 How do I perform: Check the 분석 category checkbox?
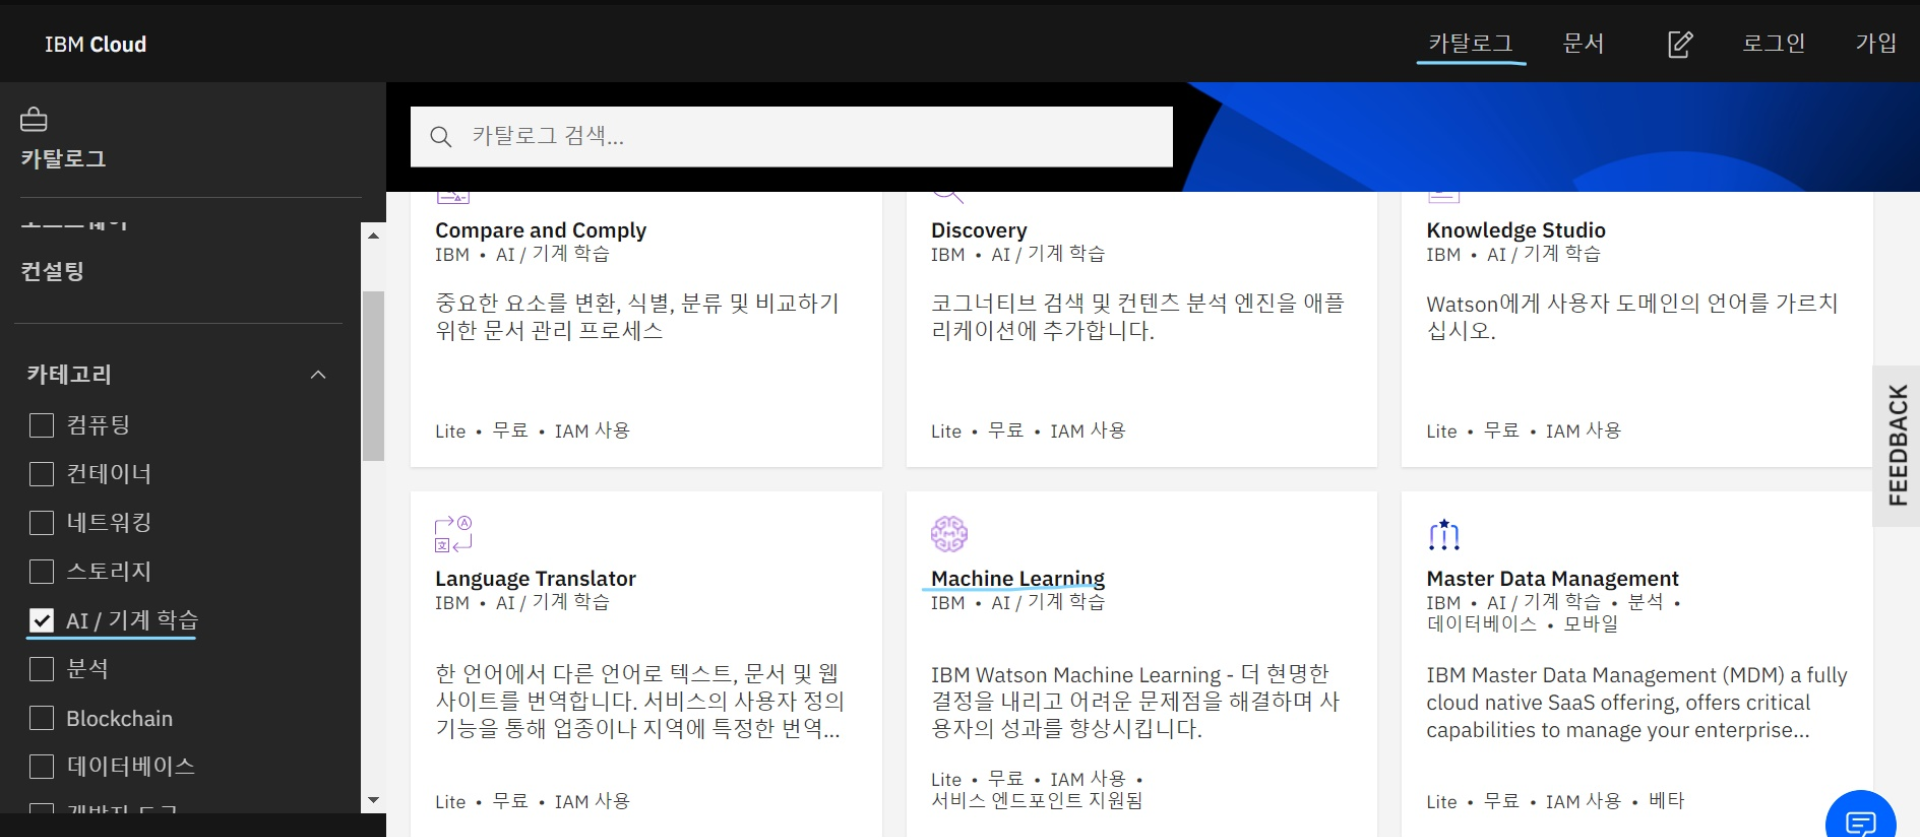(42, 669)
